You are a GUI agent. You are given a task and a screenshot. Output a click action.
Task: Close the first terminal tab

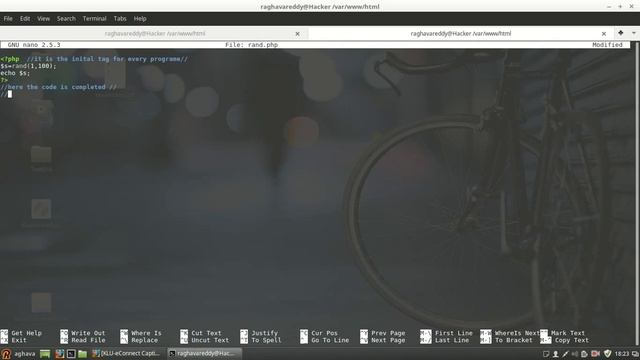point(298,34)
